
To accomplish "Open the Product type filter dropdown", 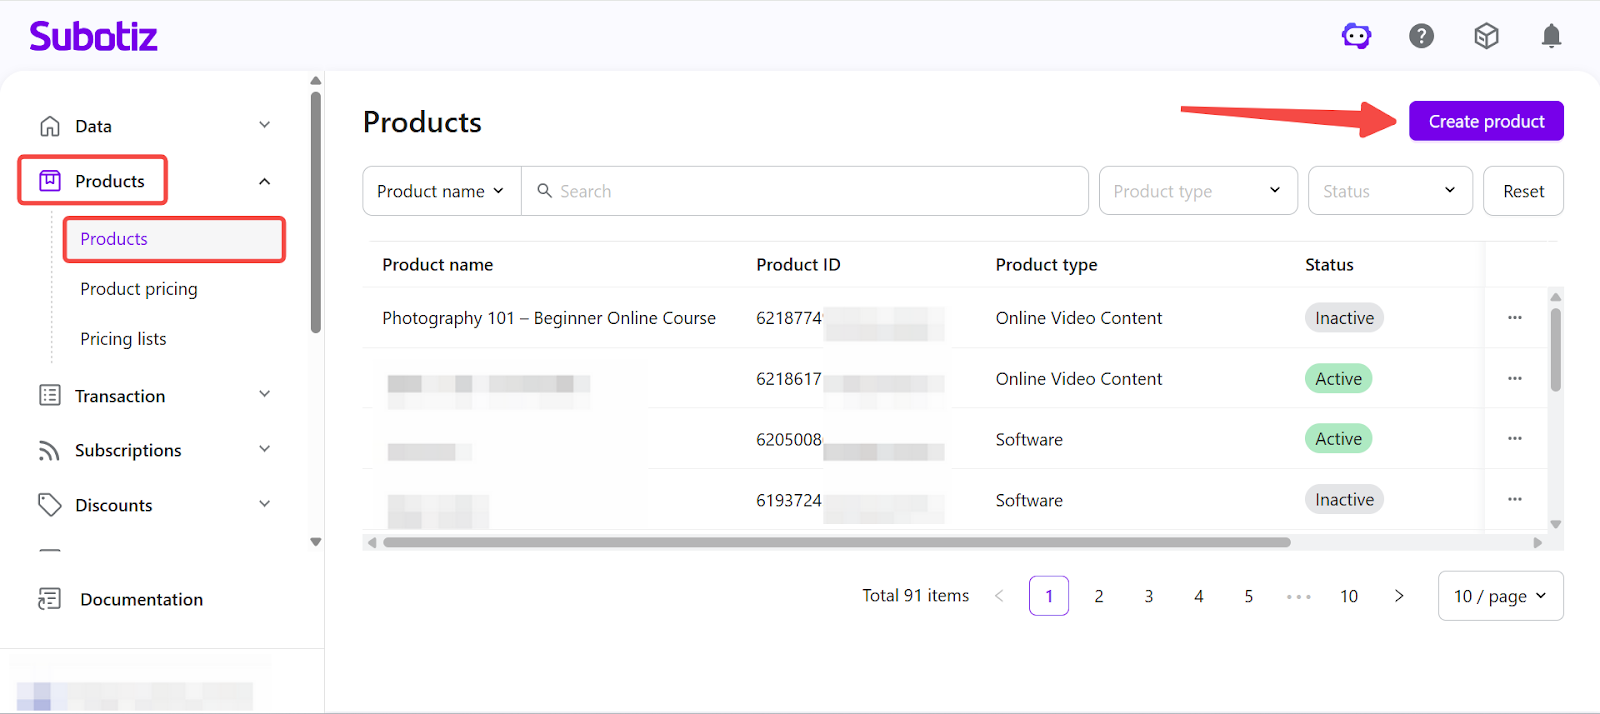I will (x=1197, y=191).
